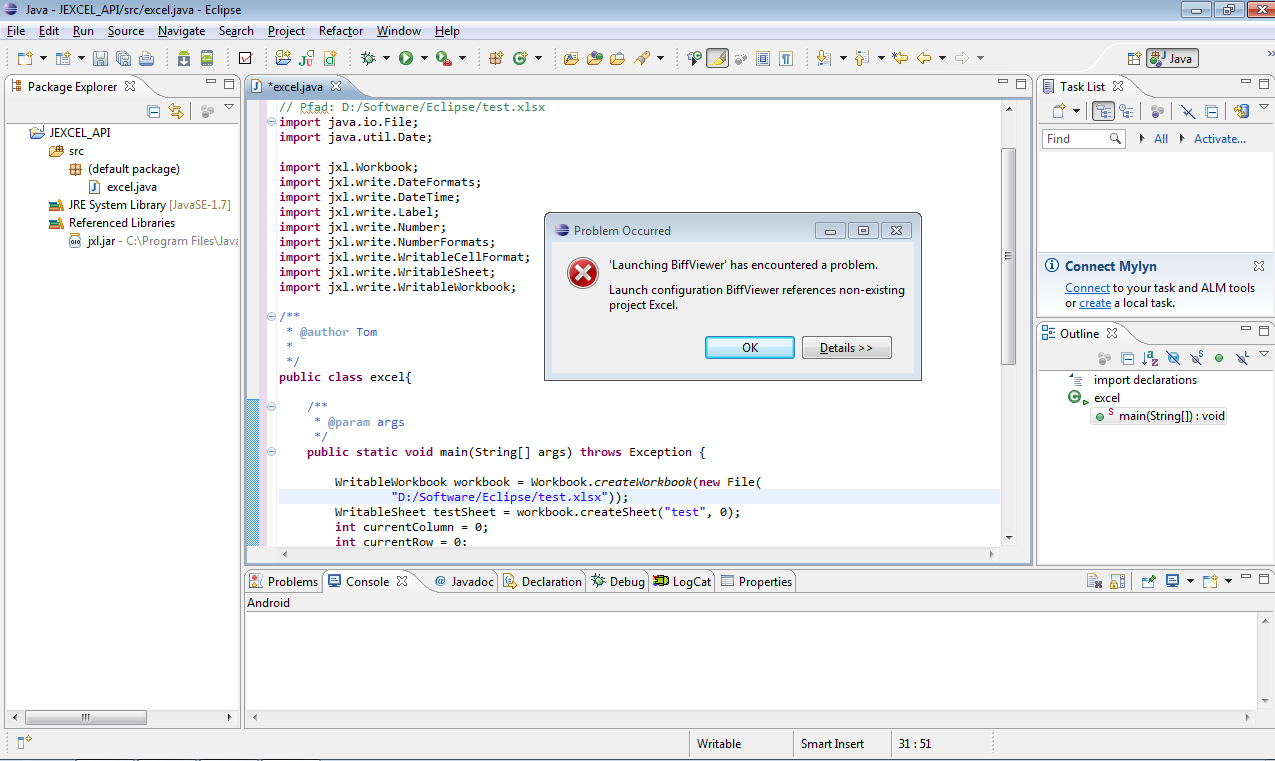Open the External Tools dropdown arrow

461,58
